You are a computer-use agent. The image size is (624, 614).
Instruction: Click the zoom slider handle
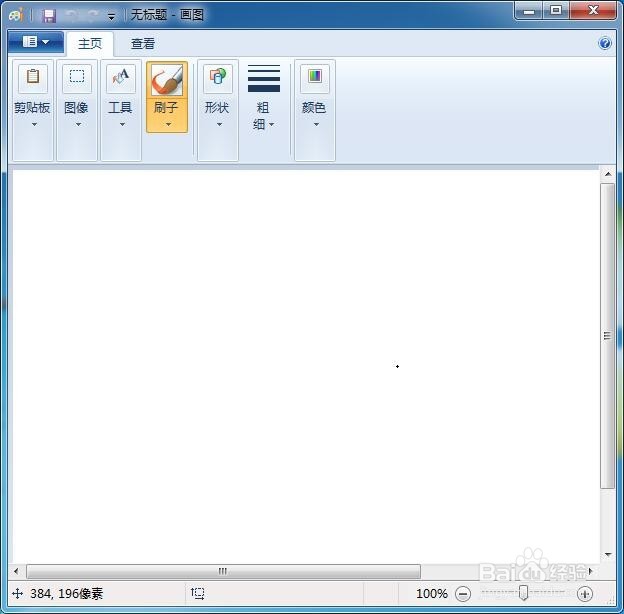coord(524,592)
